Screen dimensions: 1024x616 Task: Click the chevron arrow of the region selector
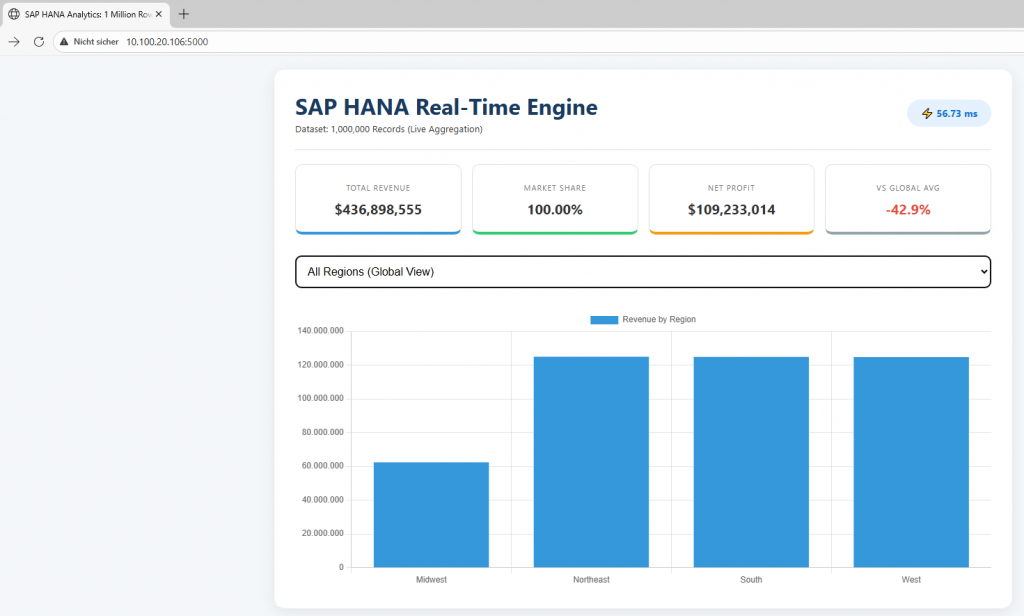(978, 272)
